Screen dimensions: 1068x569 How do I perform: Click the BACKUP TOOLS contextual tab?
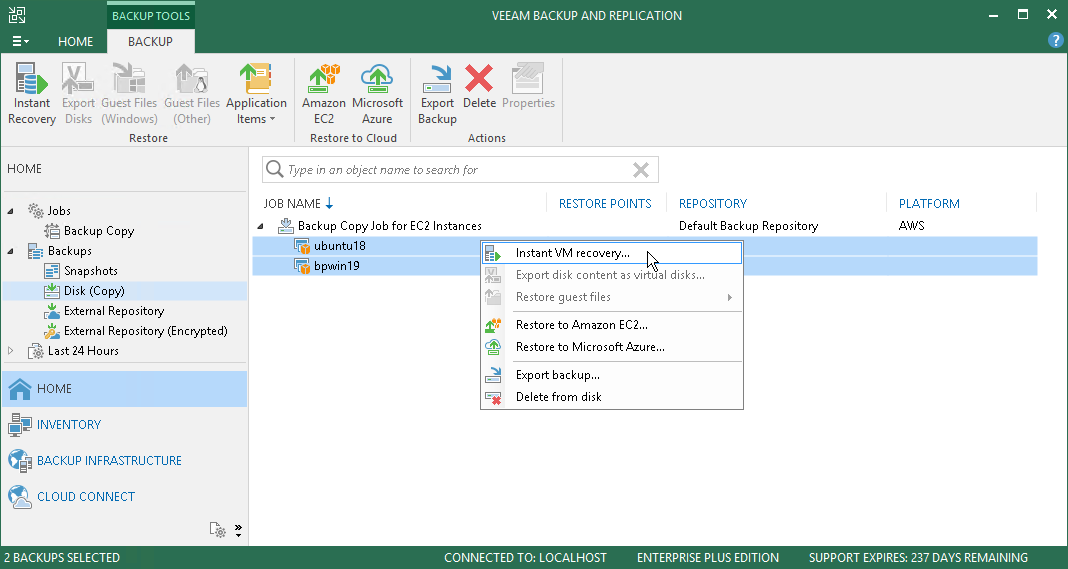151,16
